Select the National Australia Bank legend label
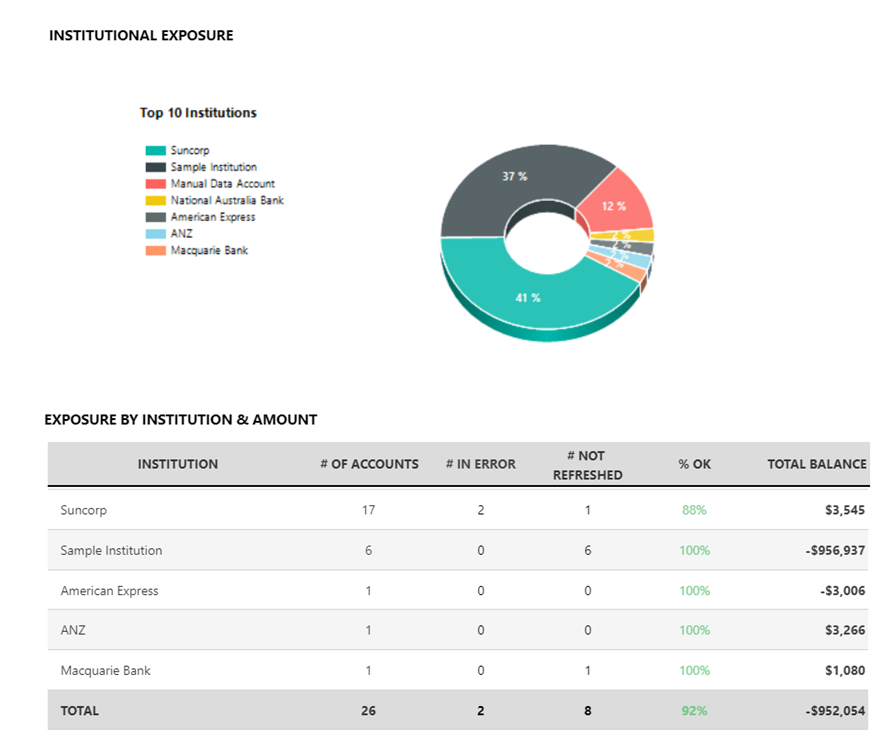Viewport: 893px width, 751px height. [x=227, y=200]
